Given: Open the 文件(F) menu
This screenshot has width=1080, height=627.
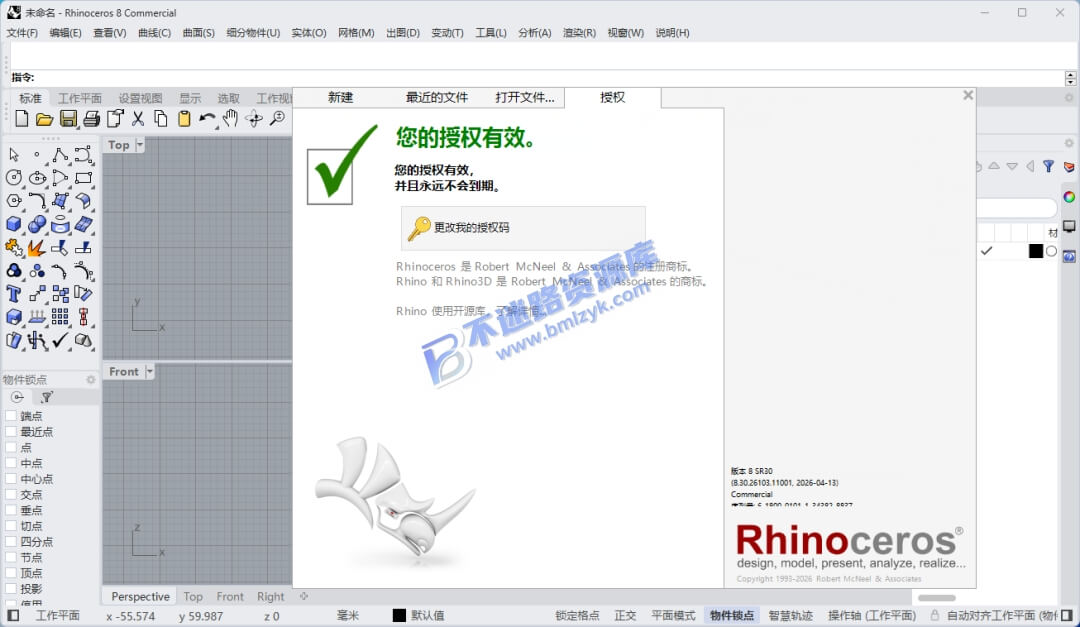Looking at the screenshot, I should point(22,32).
